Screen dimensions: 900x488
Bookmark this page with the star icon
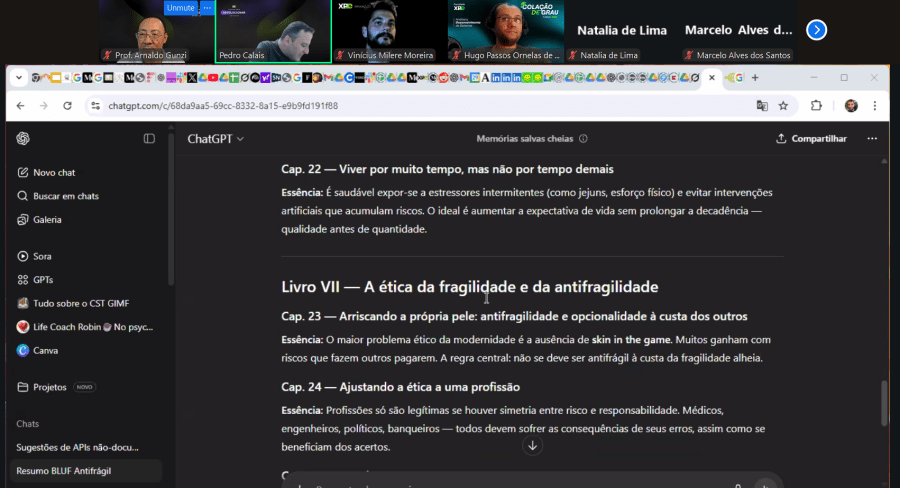784,105
